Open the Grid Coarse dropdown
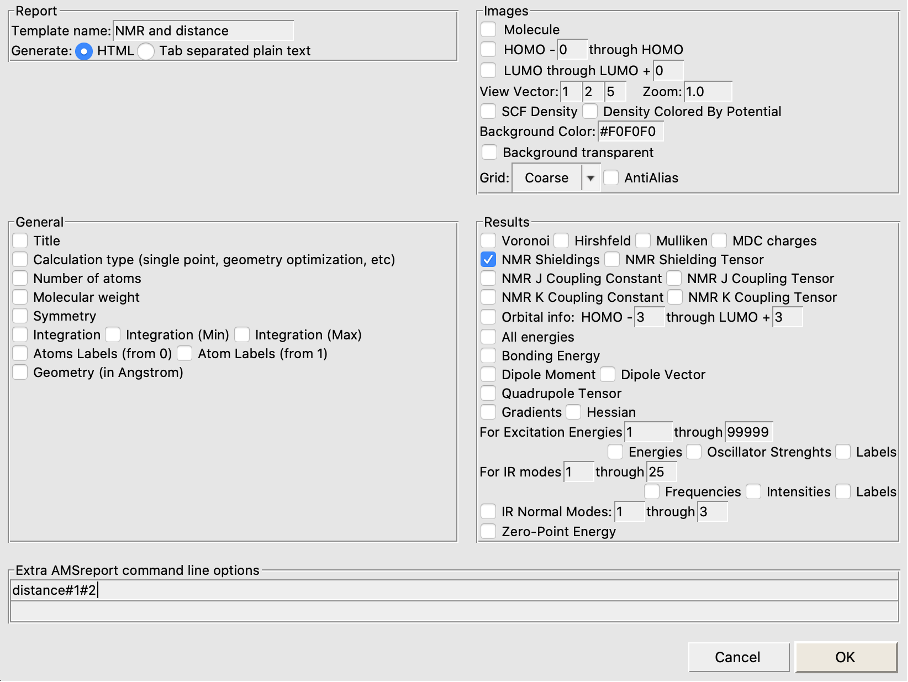 pos(555,178)
